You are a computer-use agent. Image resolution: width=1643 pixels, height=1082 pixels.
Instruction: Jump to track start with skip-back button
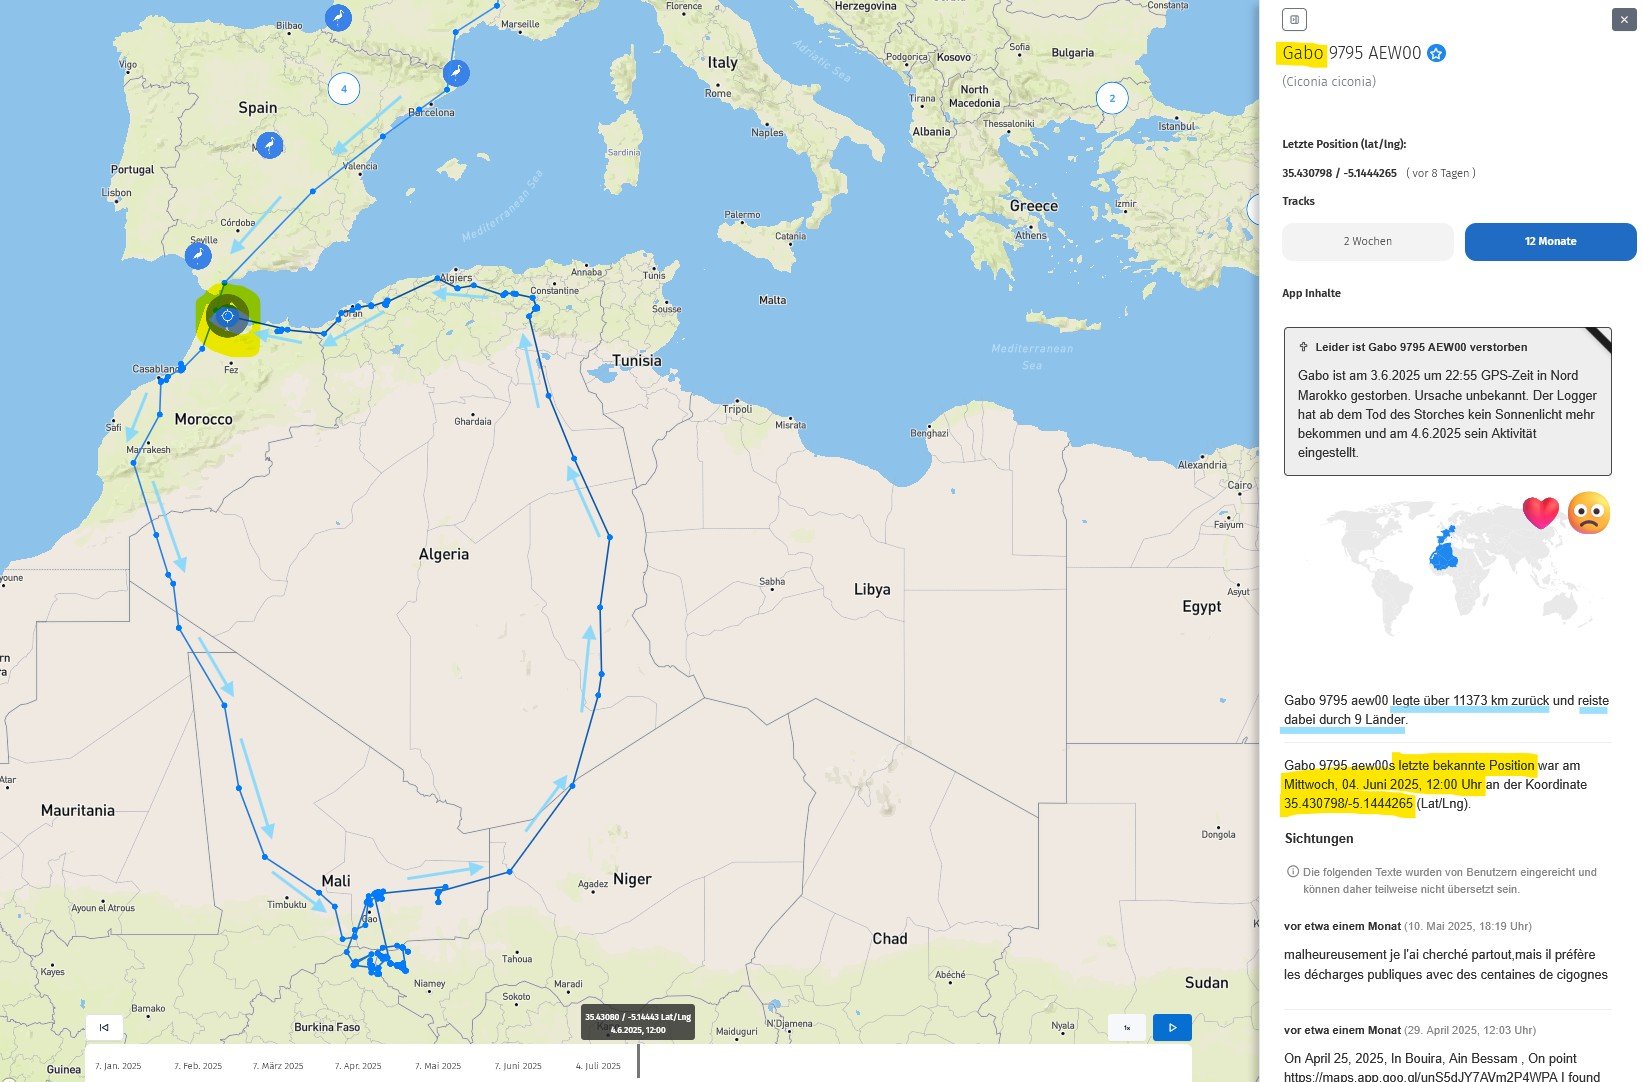(104, 1027)
